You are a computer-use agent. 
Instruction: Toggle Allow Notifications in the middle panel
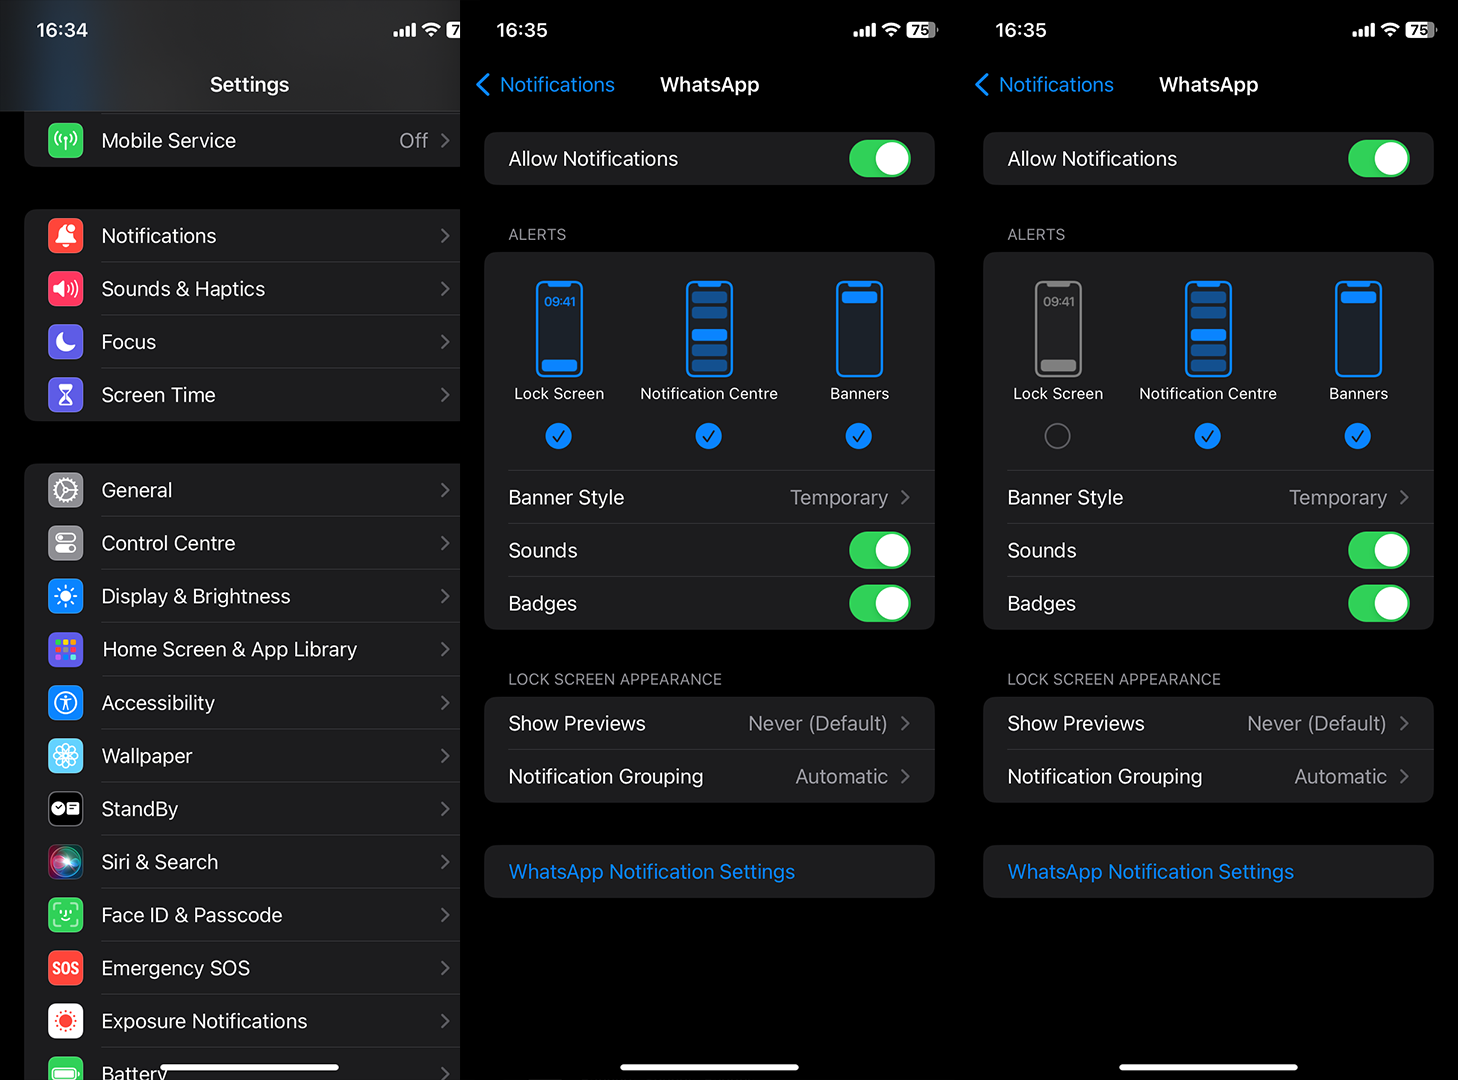(x=880, y=159)
